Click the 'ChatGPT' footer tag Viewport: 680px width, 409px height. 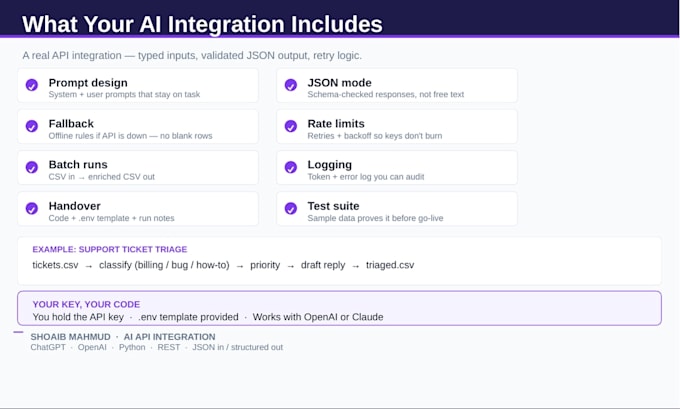click(x=48, y=347)
